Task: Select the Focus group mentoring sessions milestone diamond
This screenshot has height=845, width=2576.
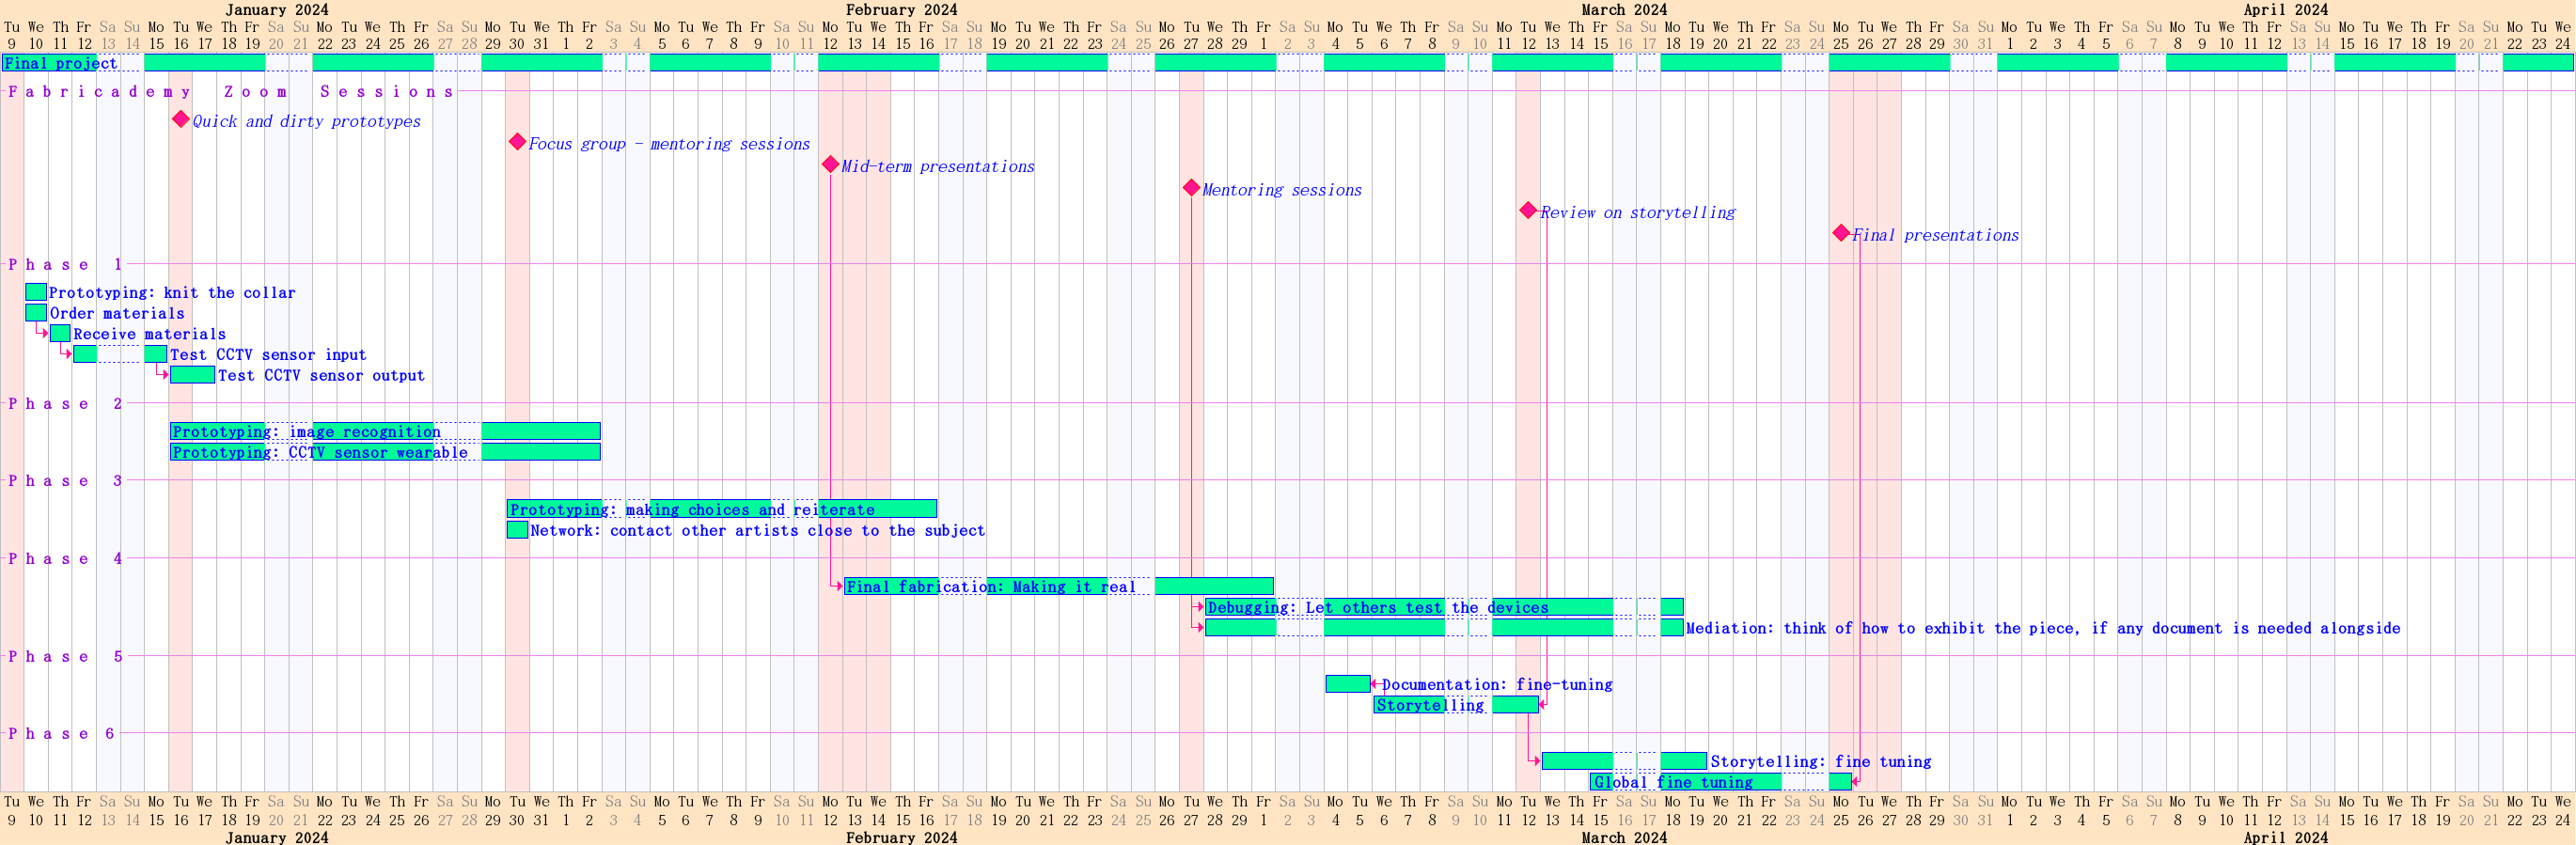Action: point(517,142)
